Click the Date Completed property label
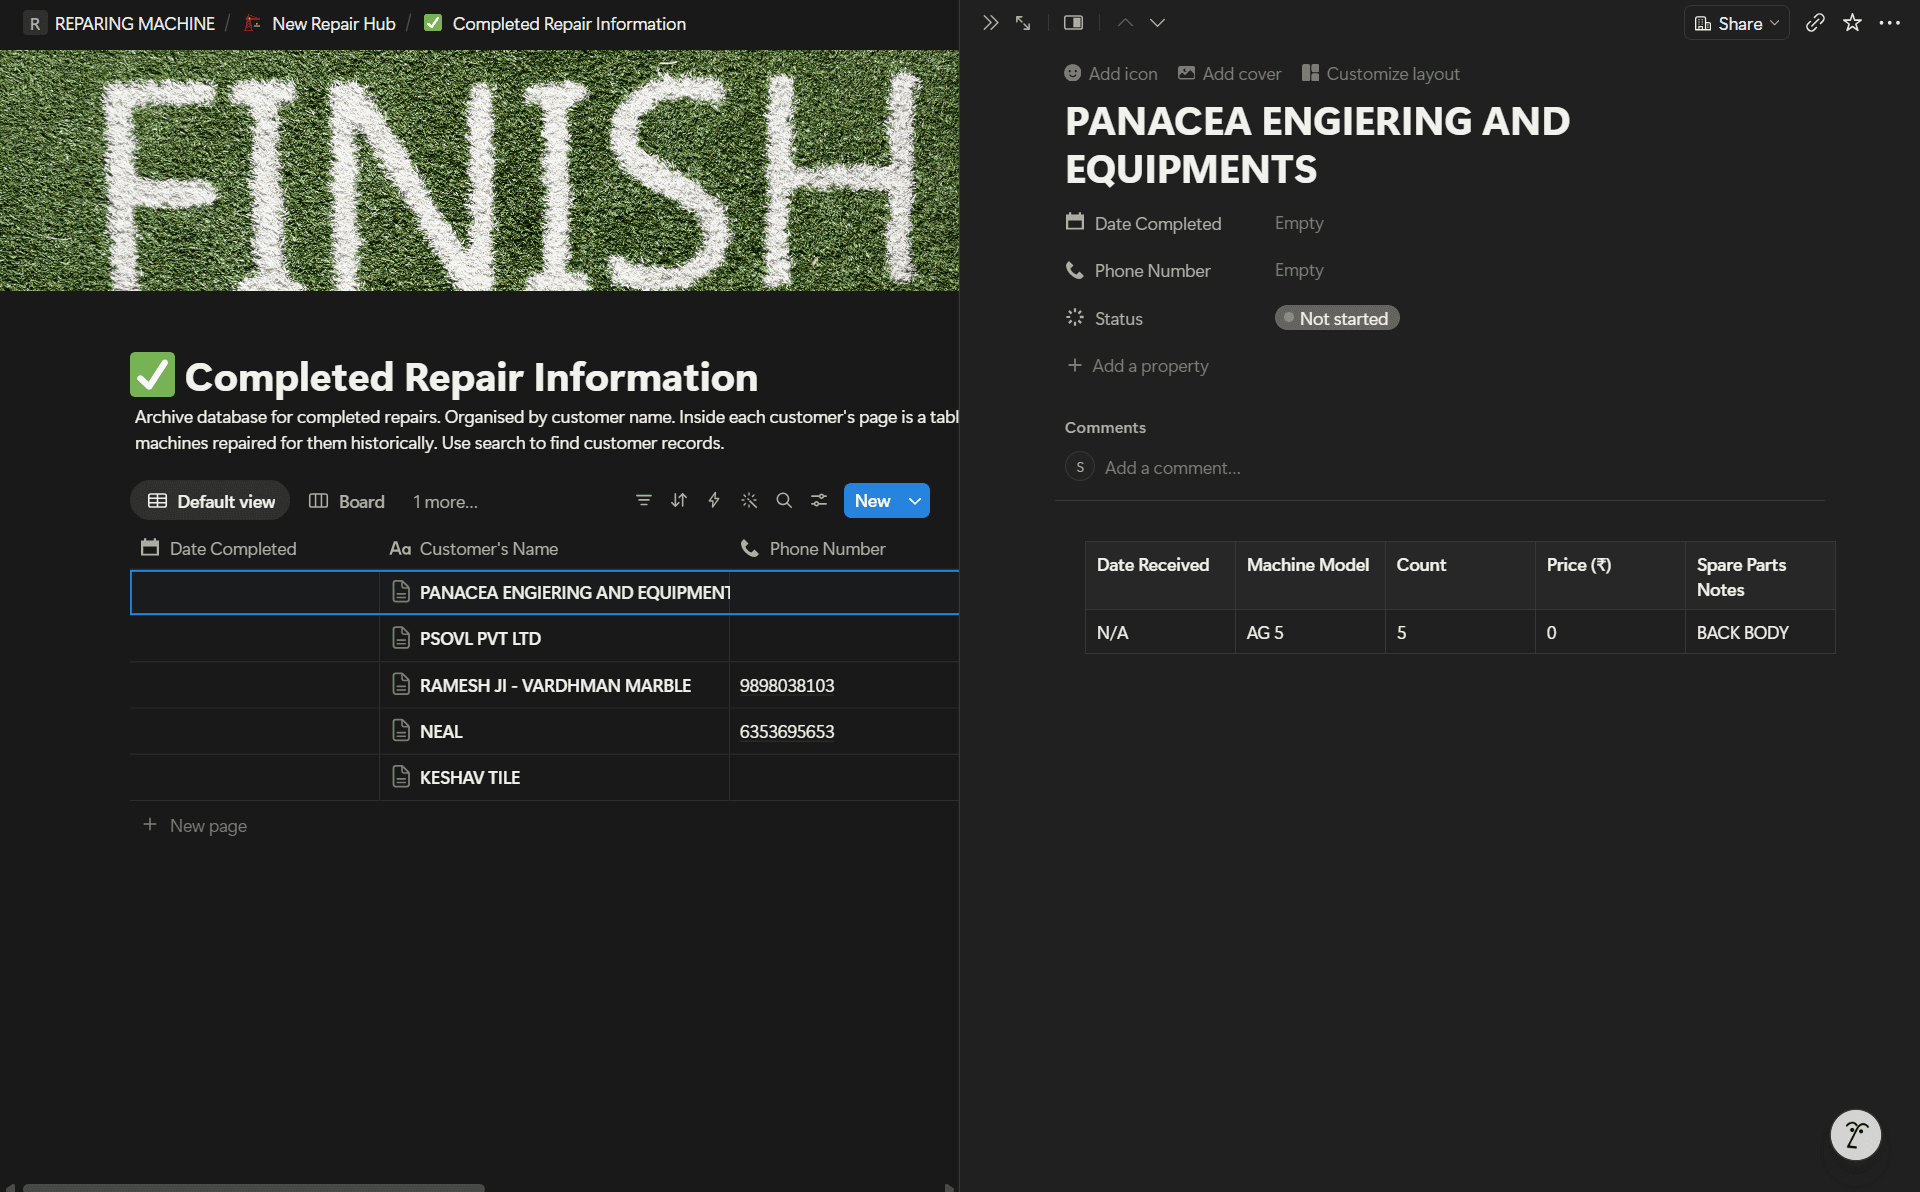1920x1192 pixels. click(x=1143, y=223)
